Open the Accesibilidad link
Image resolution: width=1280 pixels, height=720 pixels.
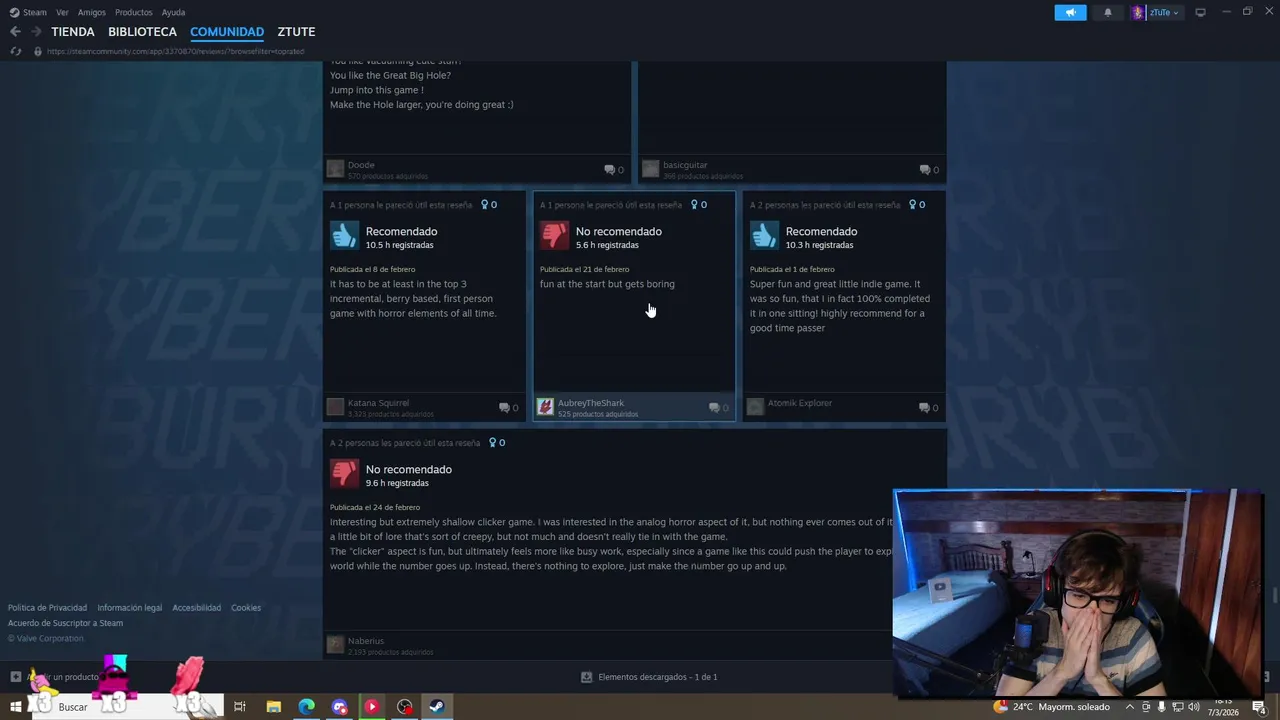(196, 608)
